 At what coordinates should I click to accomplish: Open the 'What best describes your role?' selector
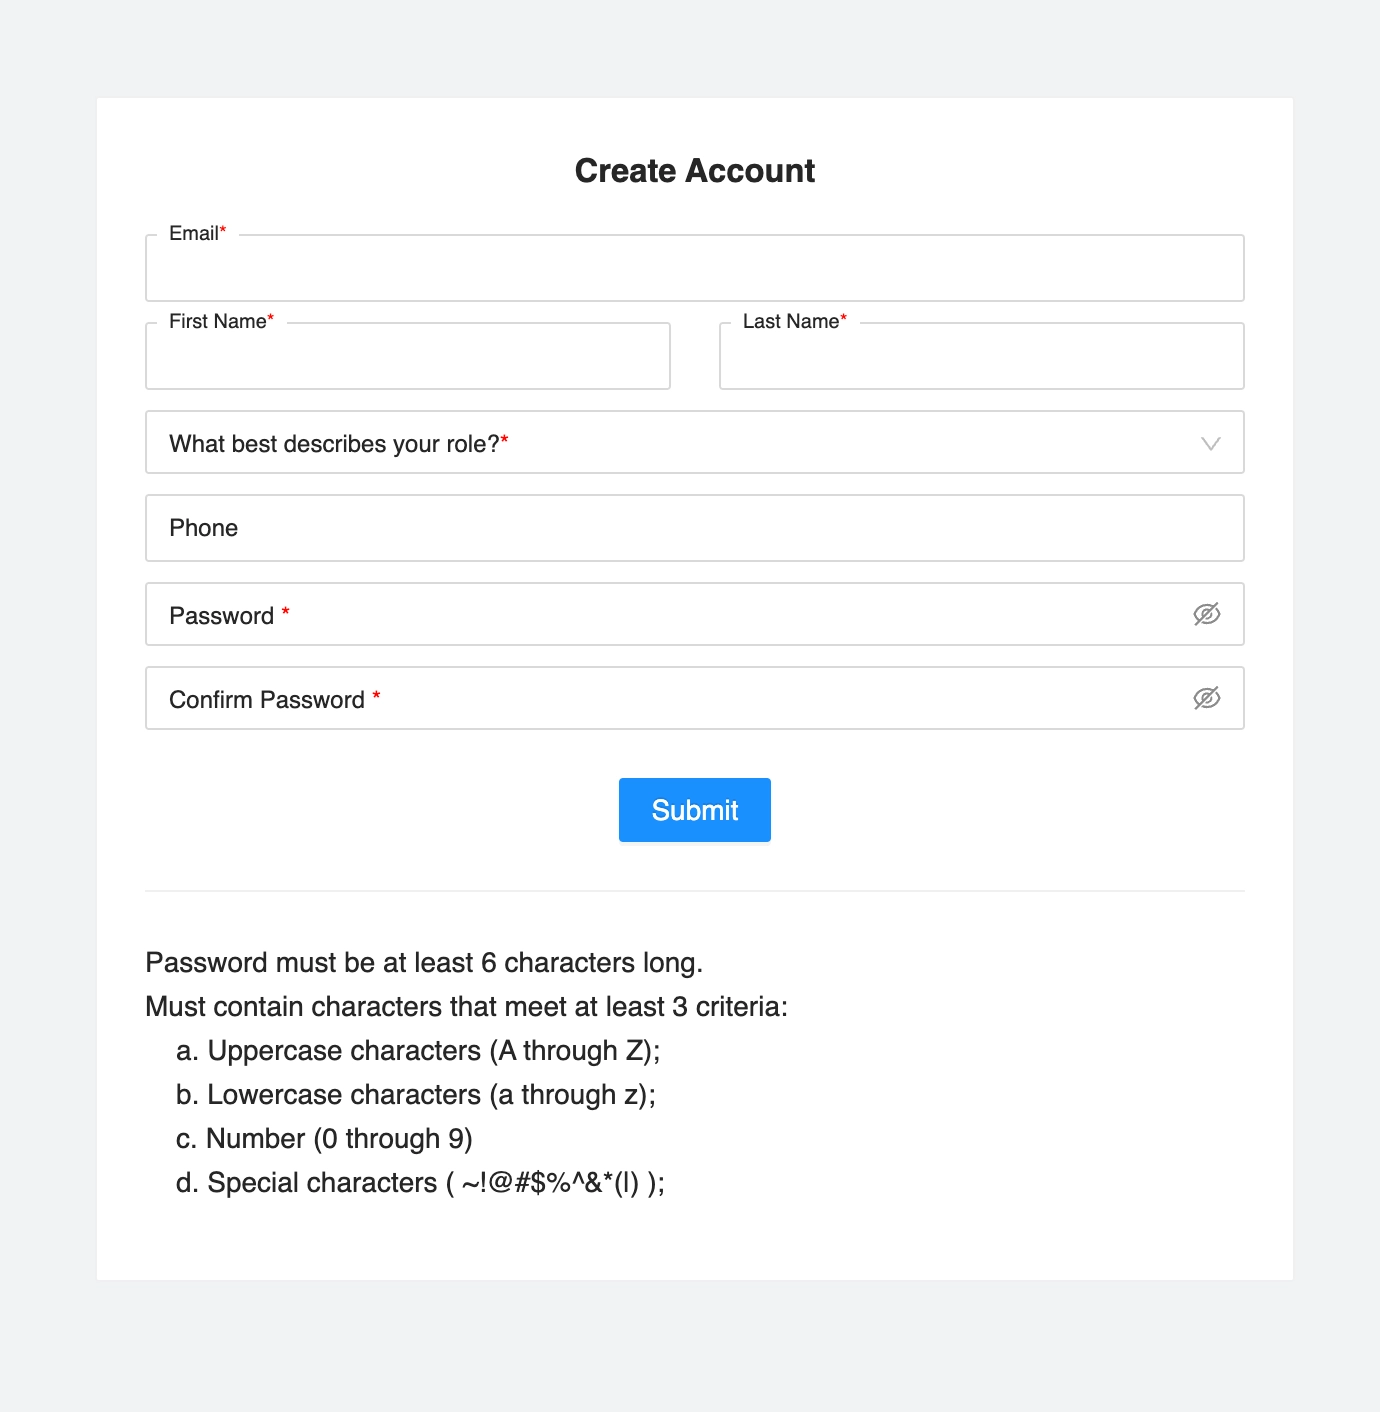(x=695, y=442)
